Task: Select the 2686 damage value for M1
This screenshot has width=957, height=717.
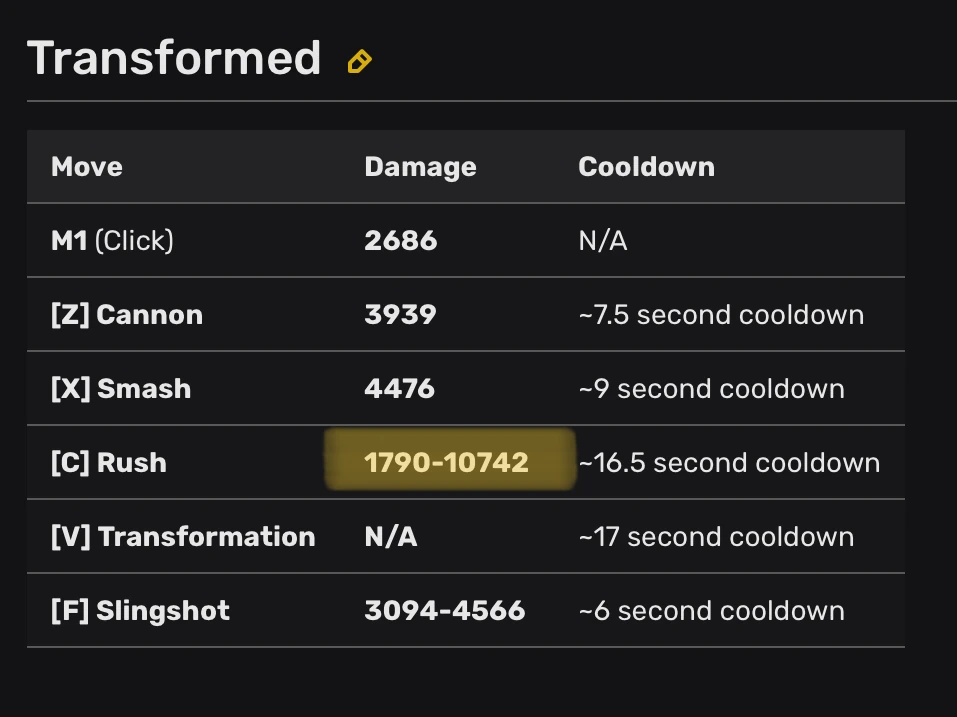Action: 400,240
